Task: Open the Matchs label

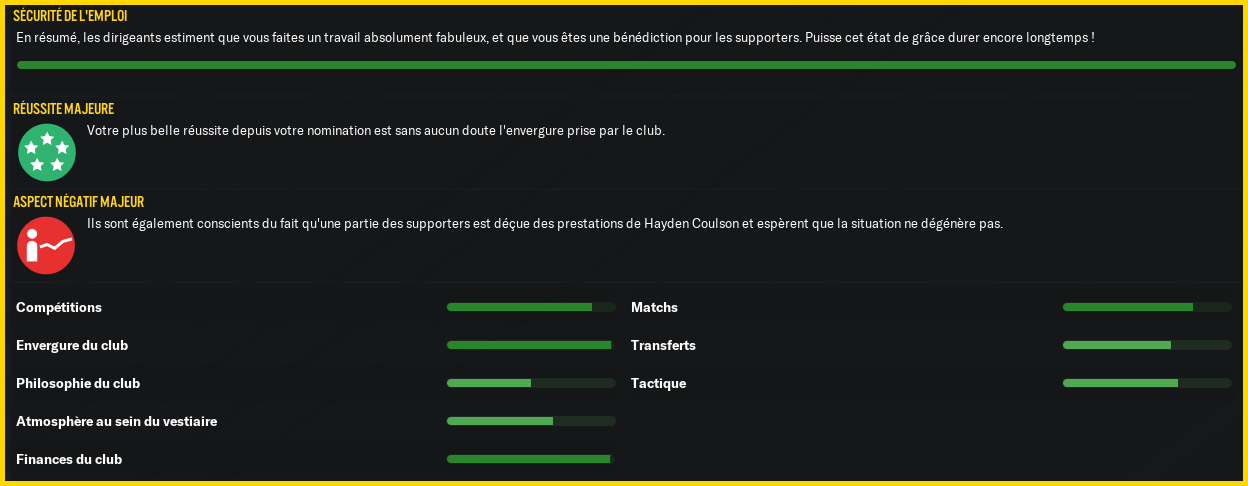Action: tap(654, 308)
